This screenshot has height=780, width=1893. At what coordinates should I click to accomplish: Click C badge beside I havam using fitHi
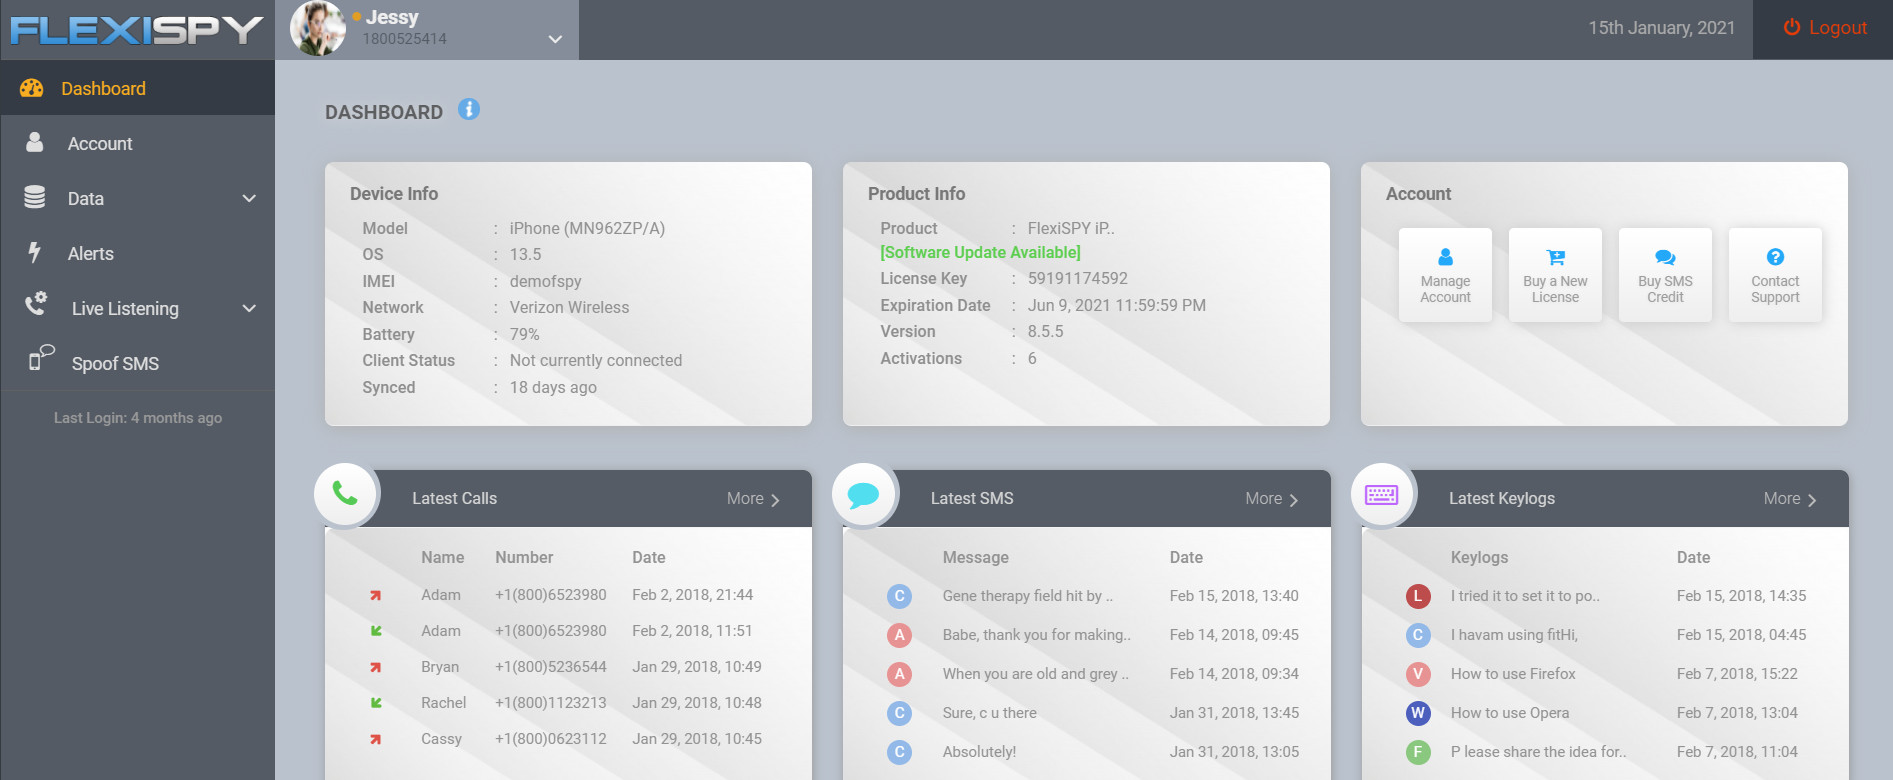click(1417, 635)
